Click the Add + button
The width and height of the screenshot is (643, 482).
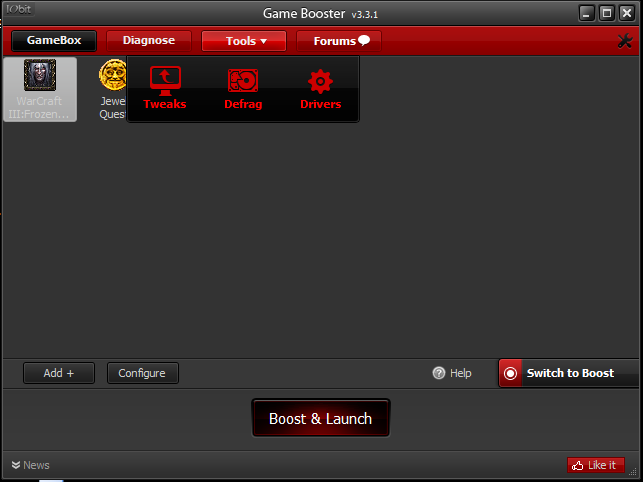(x=59, y=373)
